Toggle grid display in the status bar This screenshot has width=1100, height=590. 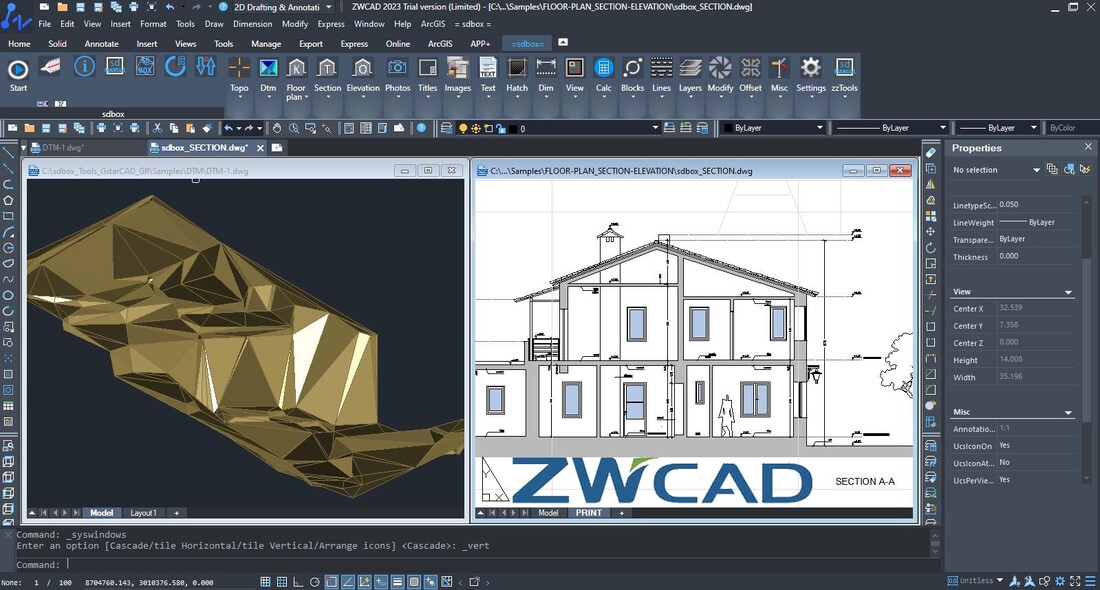(283, 581)
